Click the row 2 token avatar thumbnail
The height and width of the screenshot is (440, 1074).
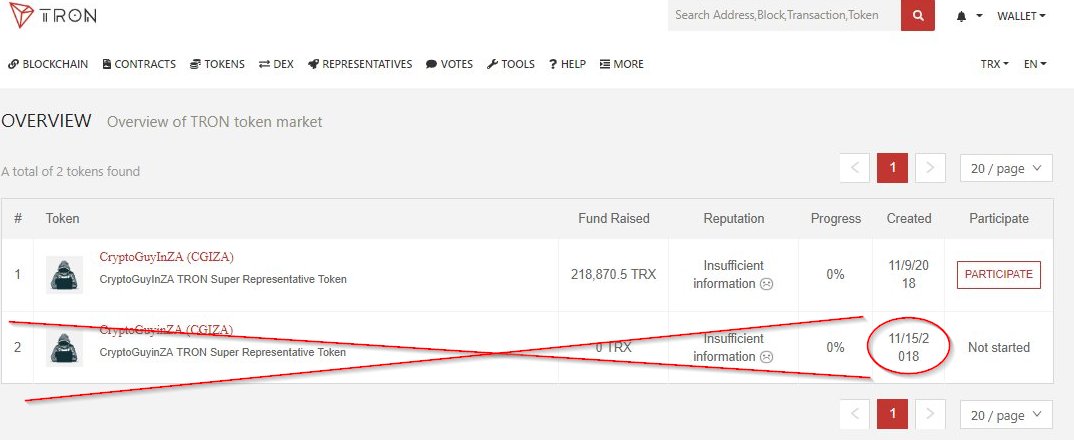[x=64, y=347]
